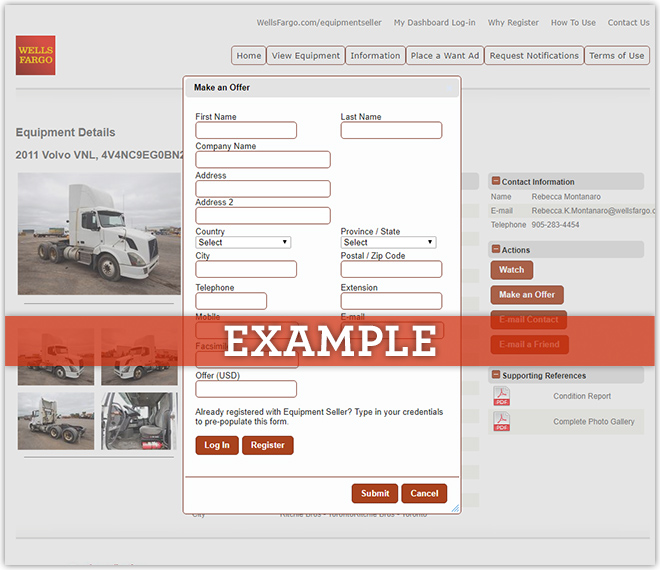Focus the City field
Image resolution: width=660 pixels, height=570 pixels.
point(246,269)
